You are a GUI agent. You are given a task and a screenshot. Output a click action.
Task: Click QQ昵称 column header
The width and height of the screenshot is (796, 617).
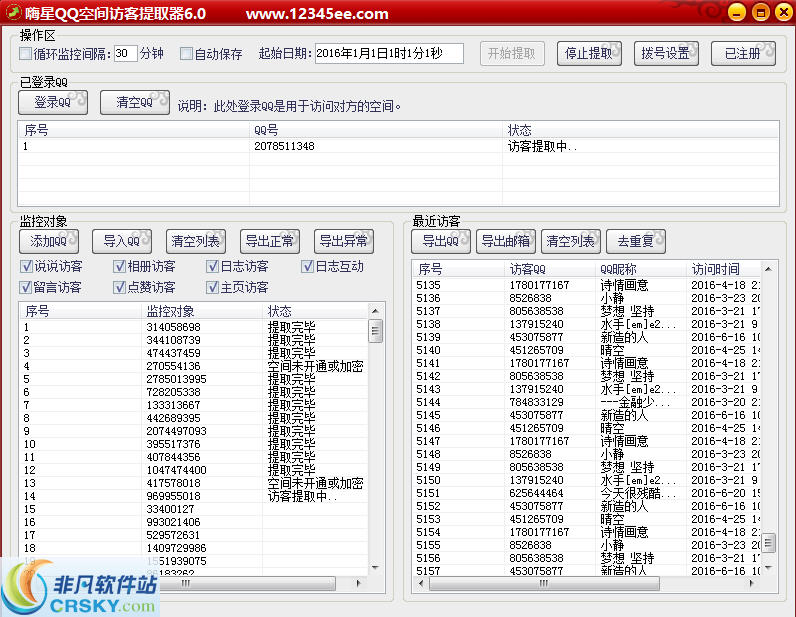point(641,269)
